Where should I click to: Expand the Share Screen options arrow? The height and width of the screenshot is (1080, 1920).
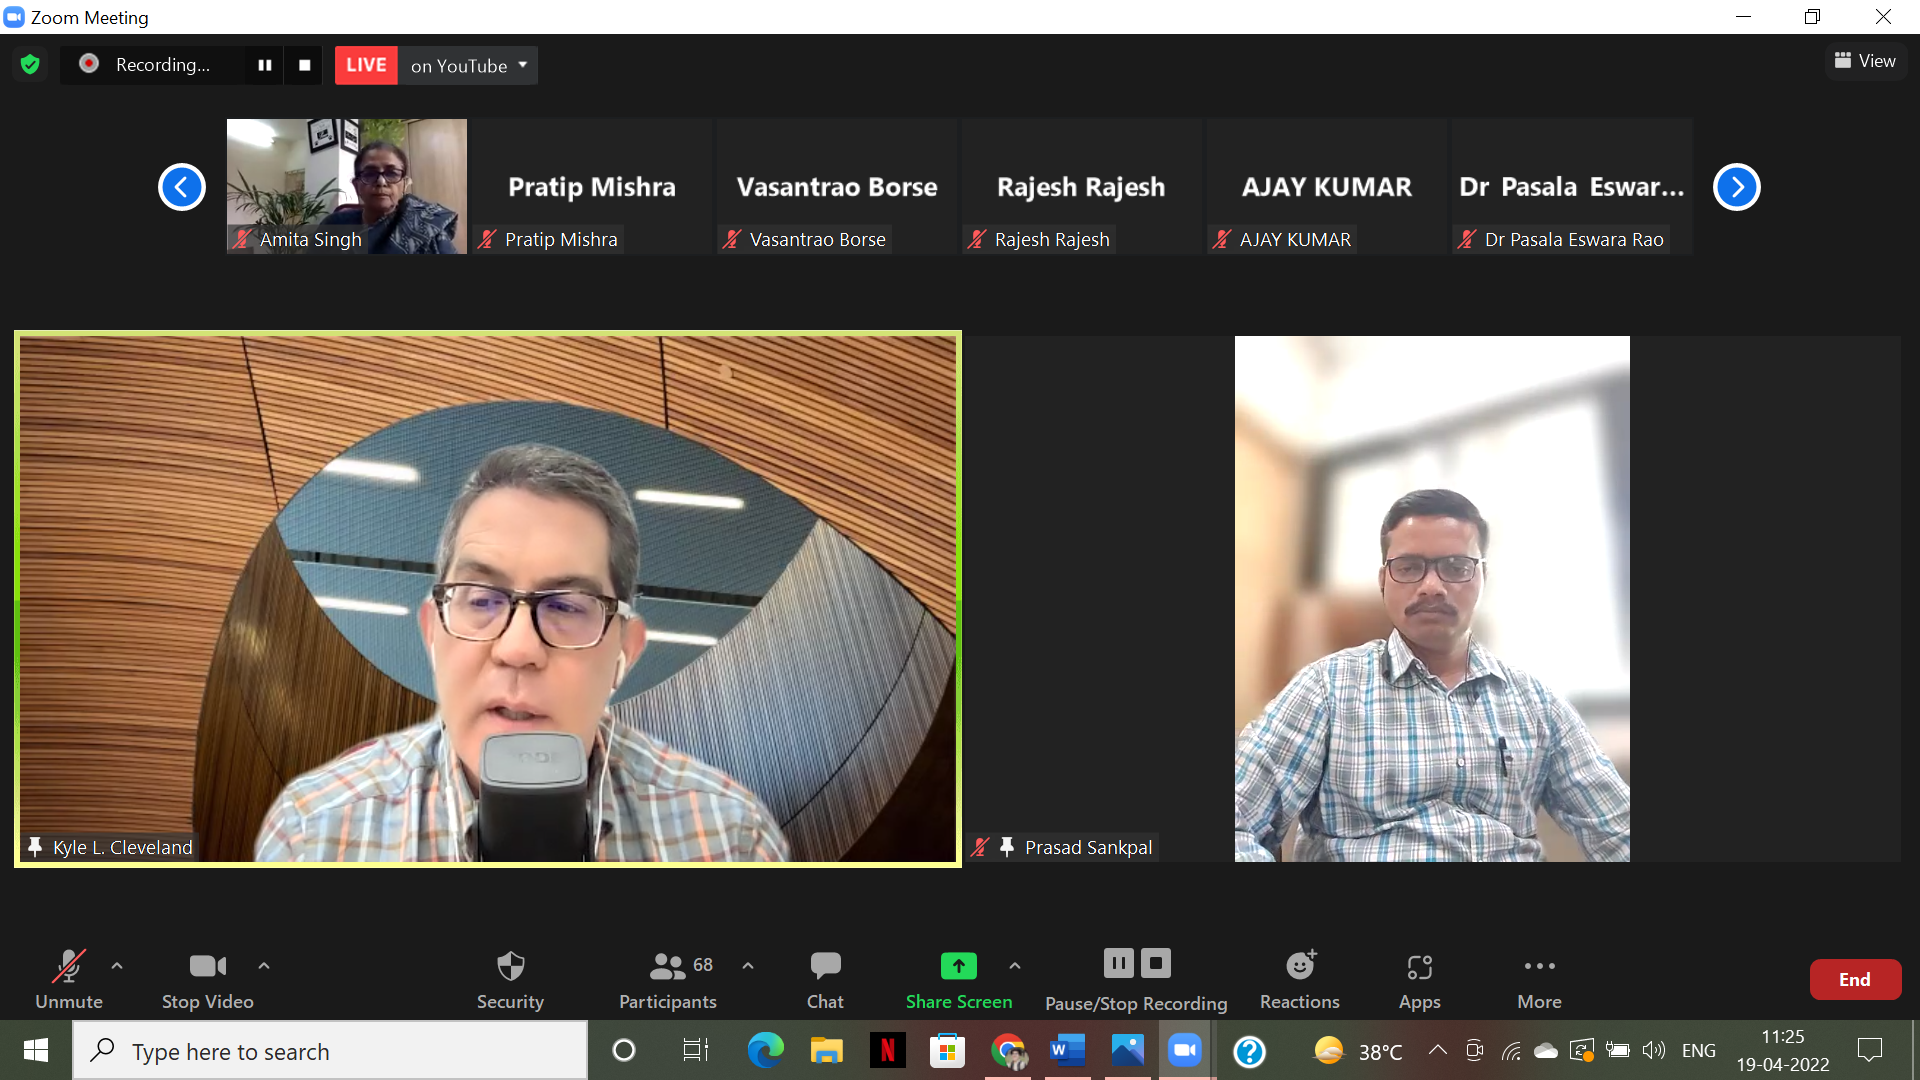(1015, 966)
